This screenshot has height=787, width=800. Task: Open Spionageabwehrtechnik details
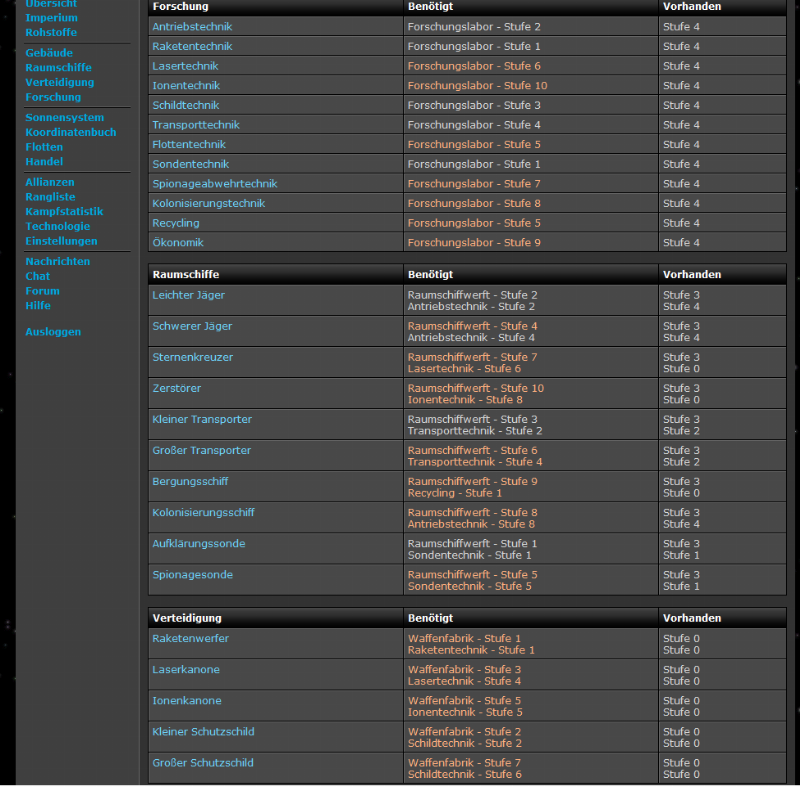214,184
